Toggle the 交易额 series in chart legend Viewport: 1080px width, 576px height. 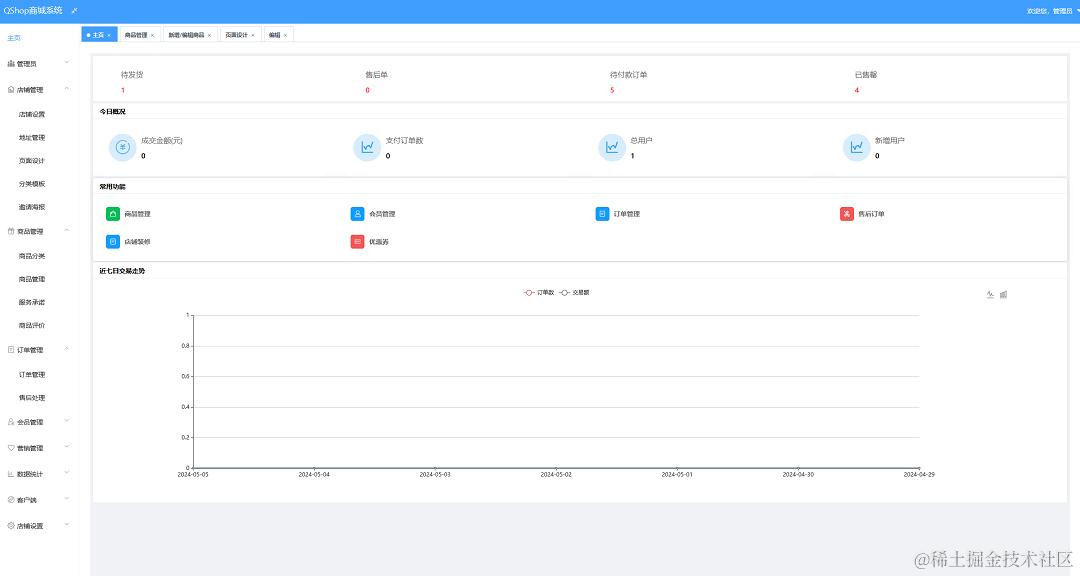(x=574, y=293)
